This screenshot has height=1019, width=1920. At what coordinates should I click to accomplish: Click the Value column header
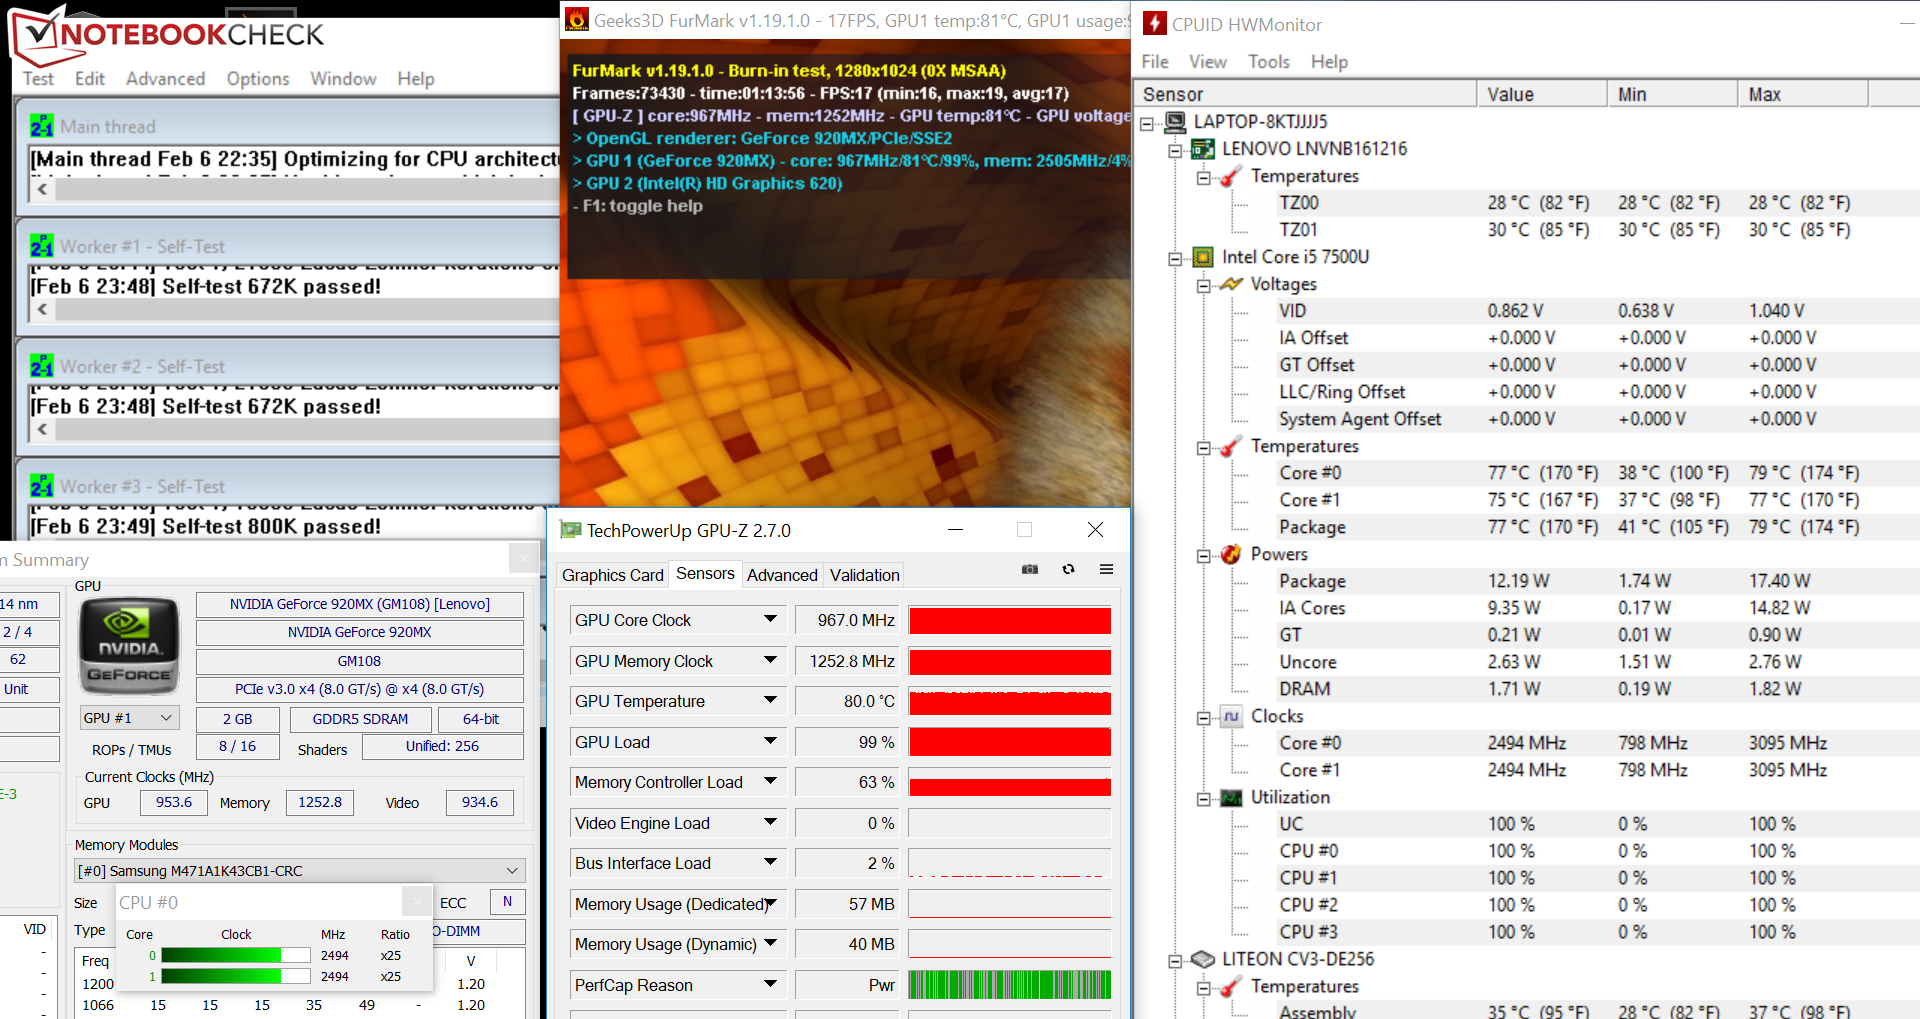[x=1541, y=94]
